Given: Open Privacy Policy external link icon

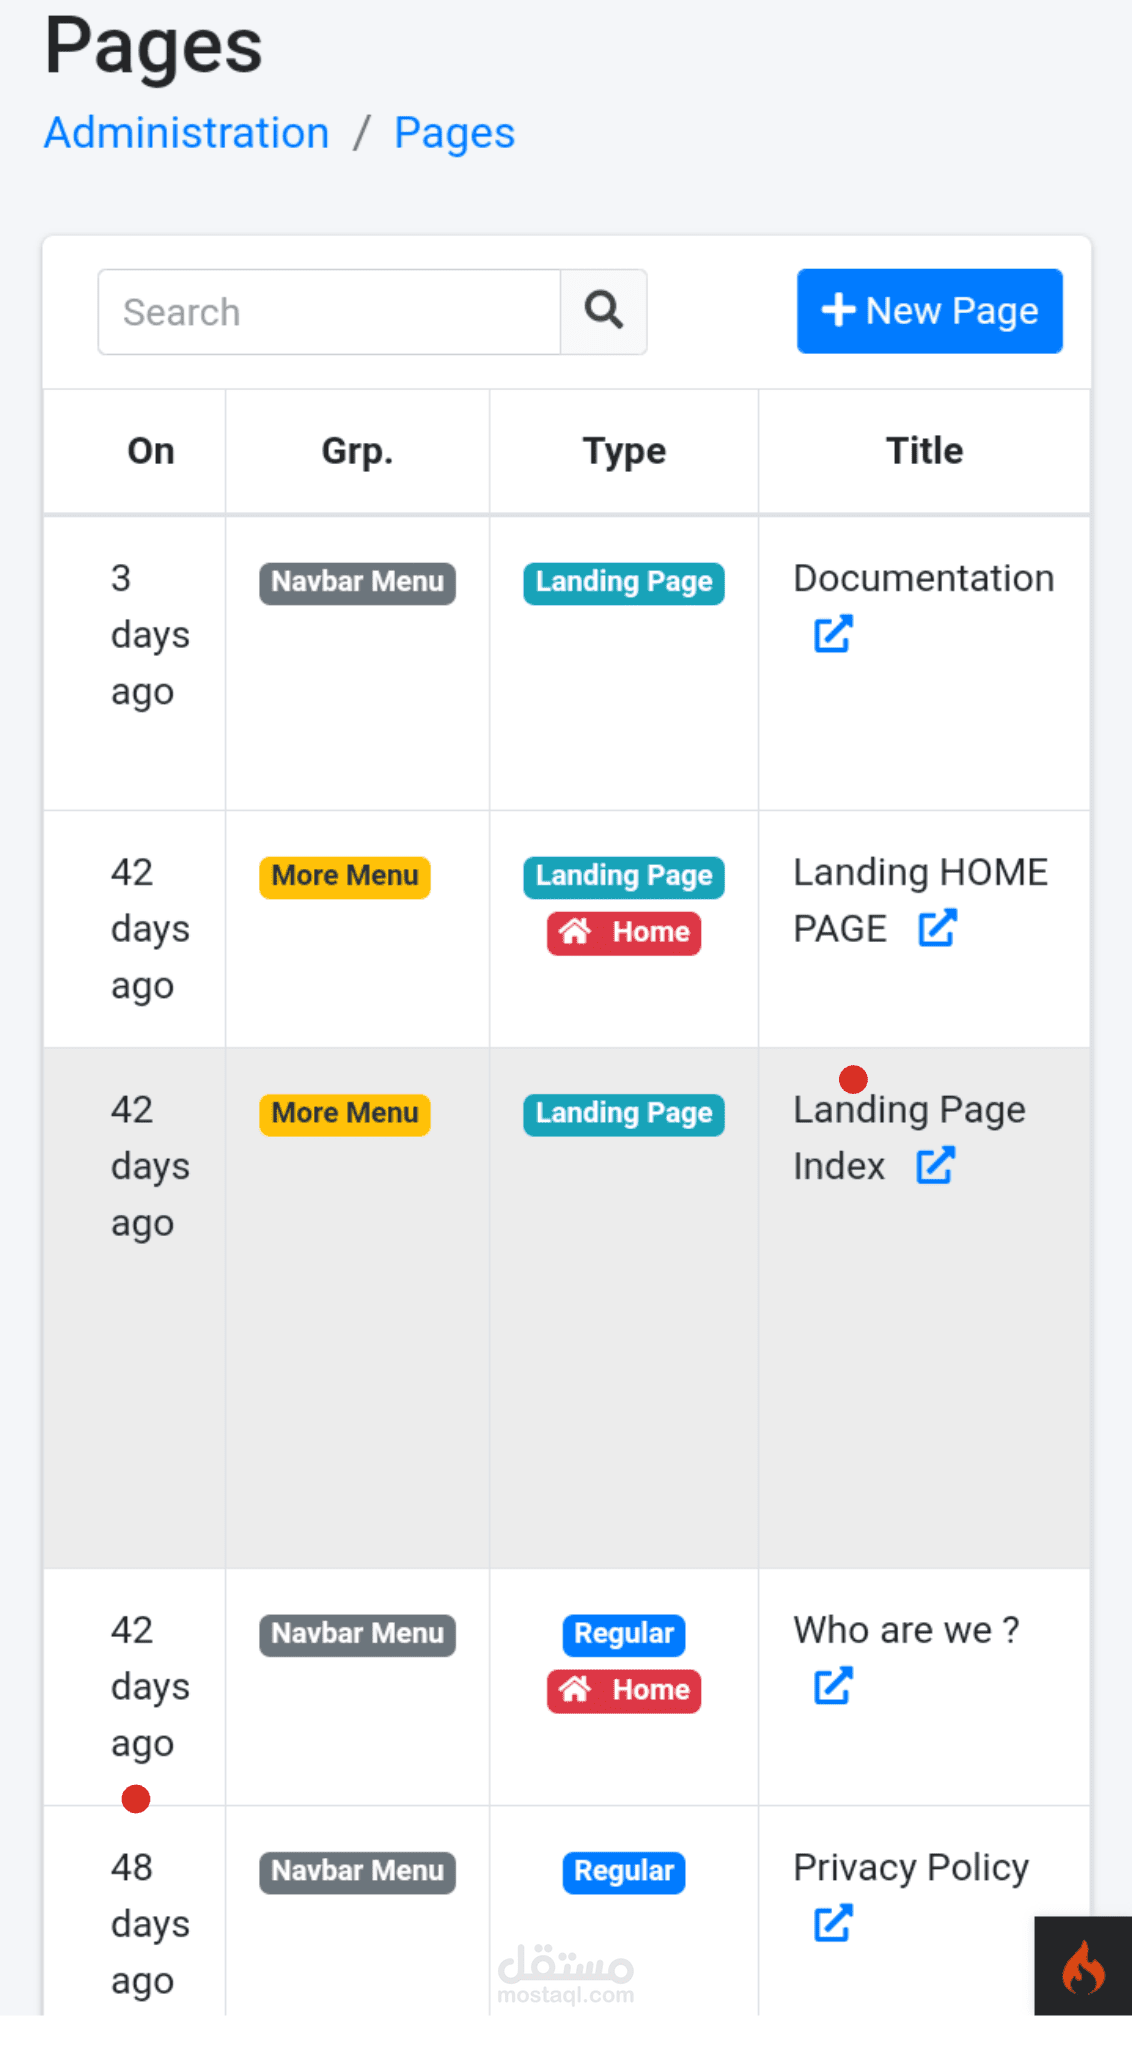Looking at the screenshot, I should [832, 1923].
